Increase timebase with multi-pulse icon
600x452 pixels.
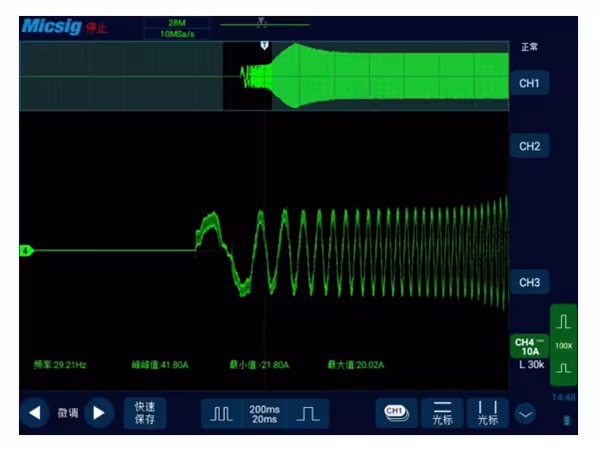tap(222, 414)
